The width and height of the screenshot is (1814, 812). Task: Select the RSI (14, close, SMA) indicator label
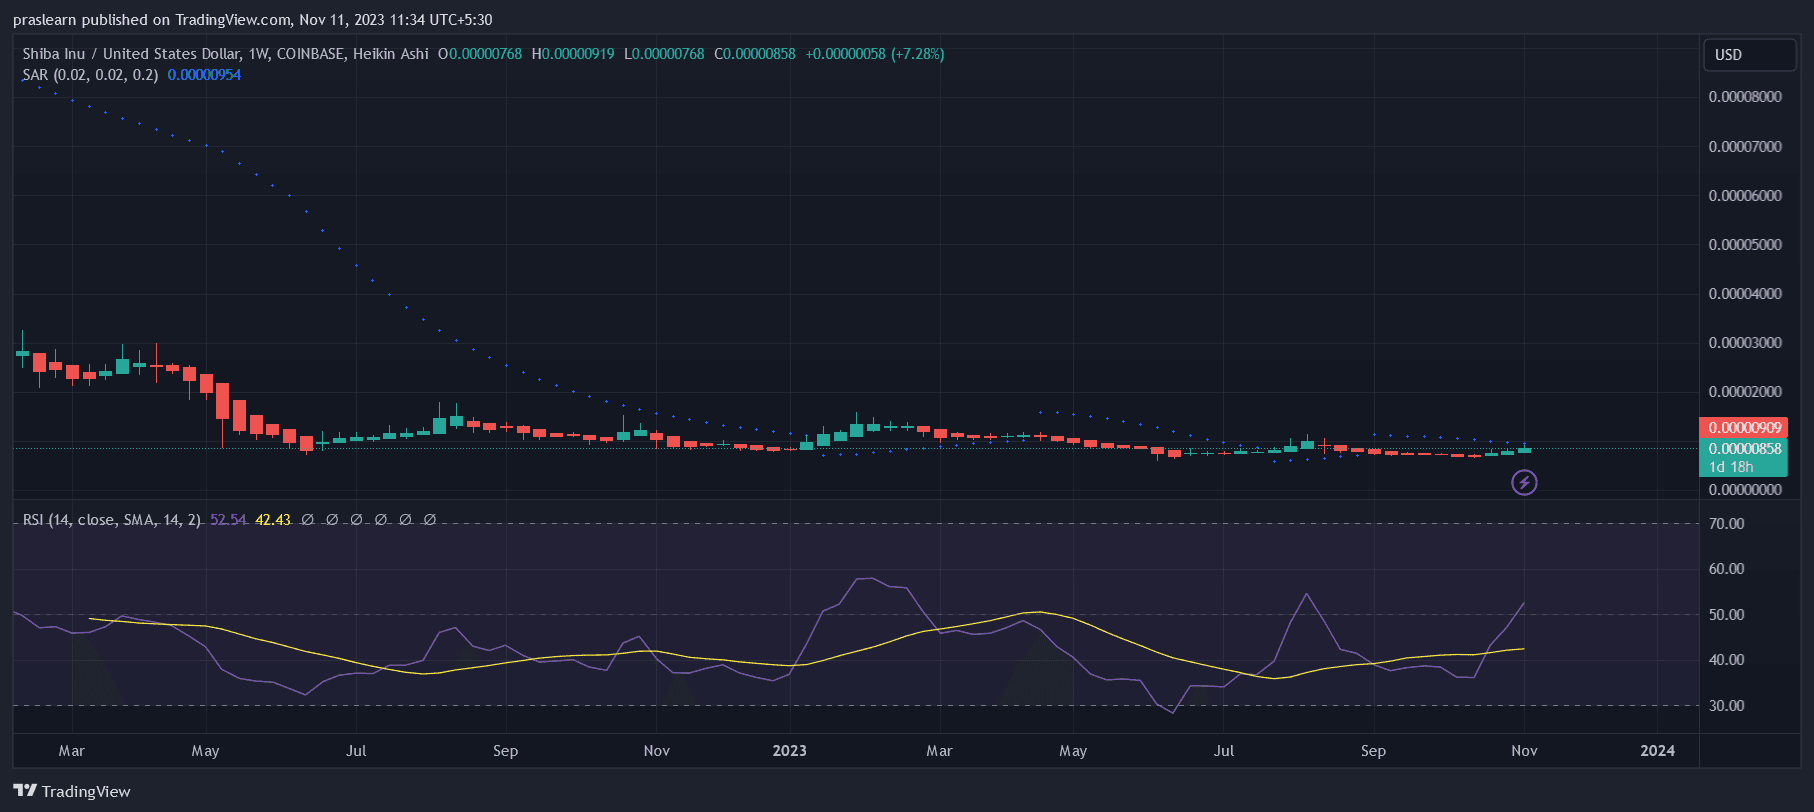(x=111, y=520)
